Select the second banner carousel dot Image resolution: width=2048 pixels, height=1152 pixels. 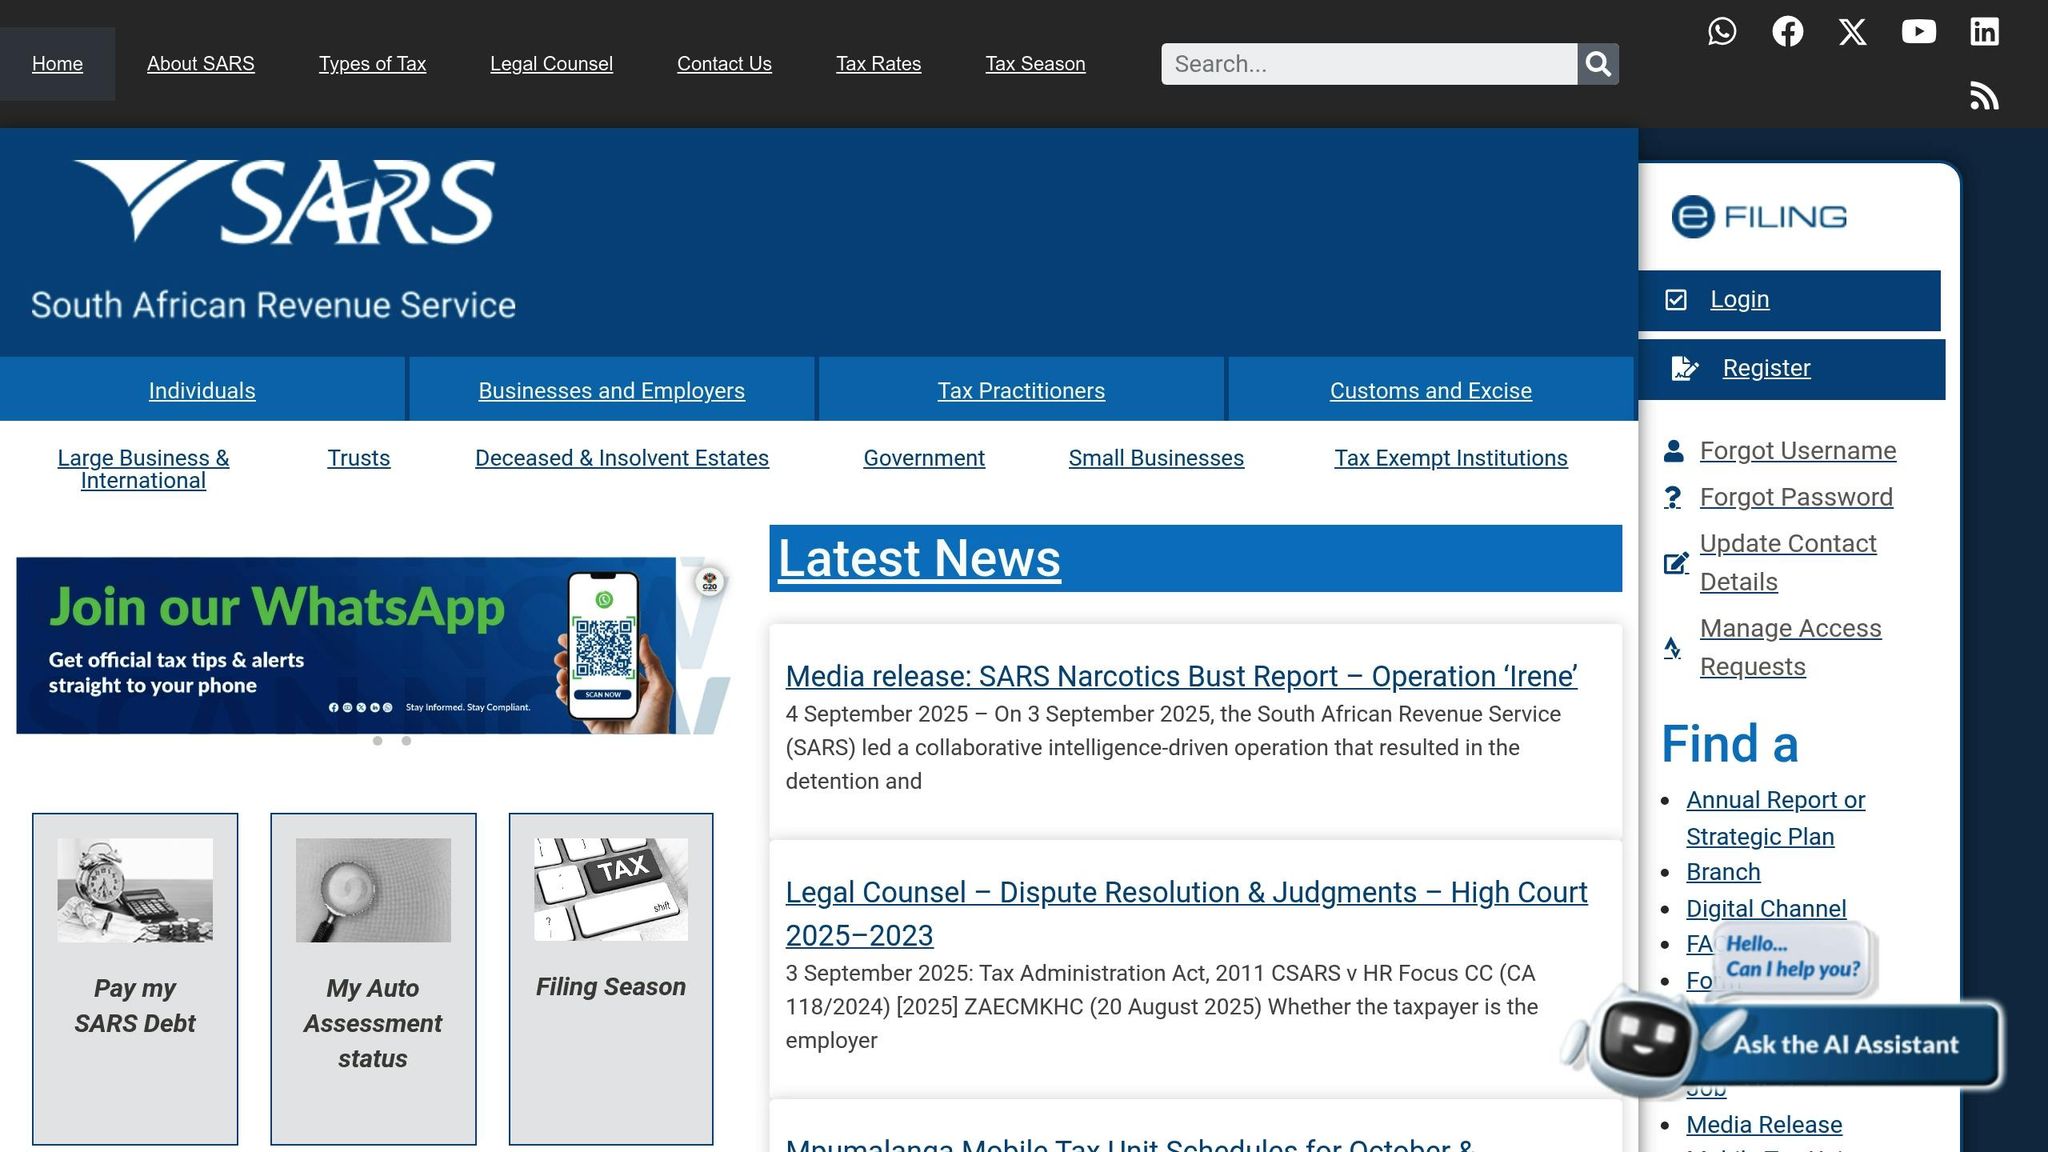406,741
